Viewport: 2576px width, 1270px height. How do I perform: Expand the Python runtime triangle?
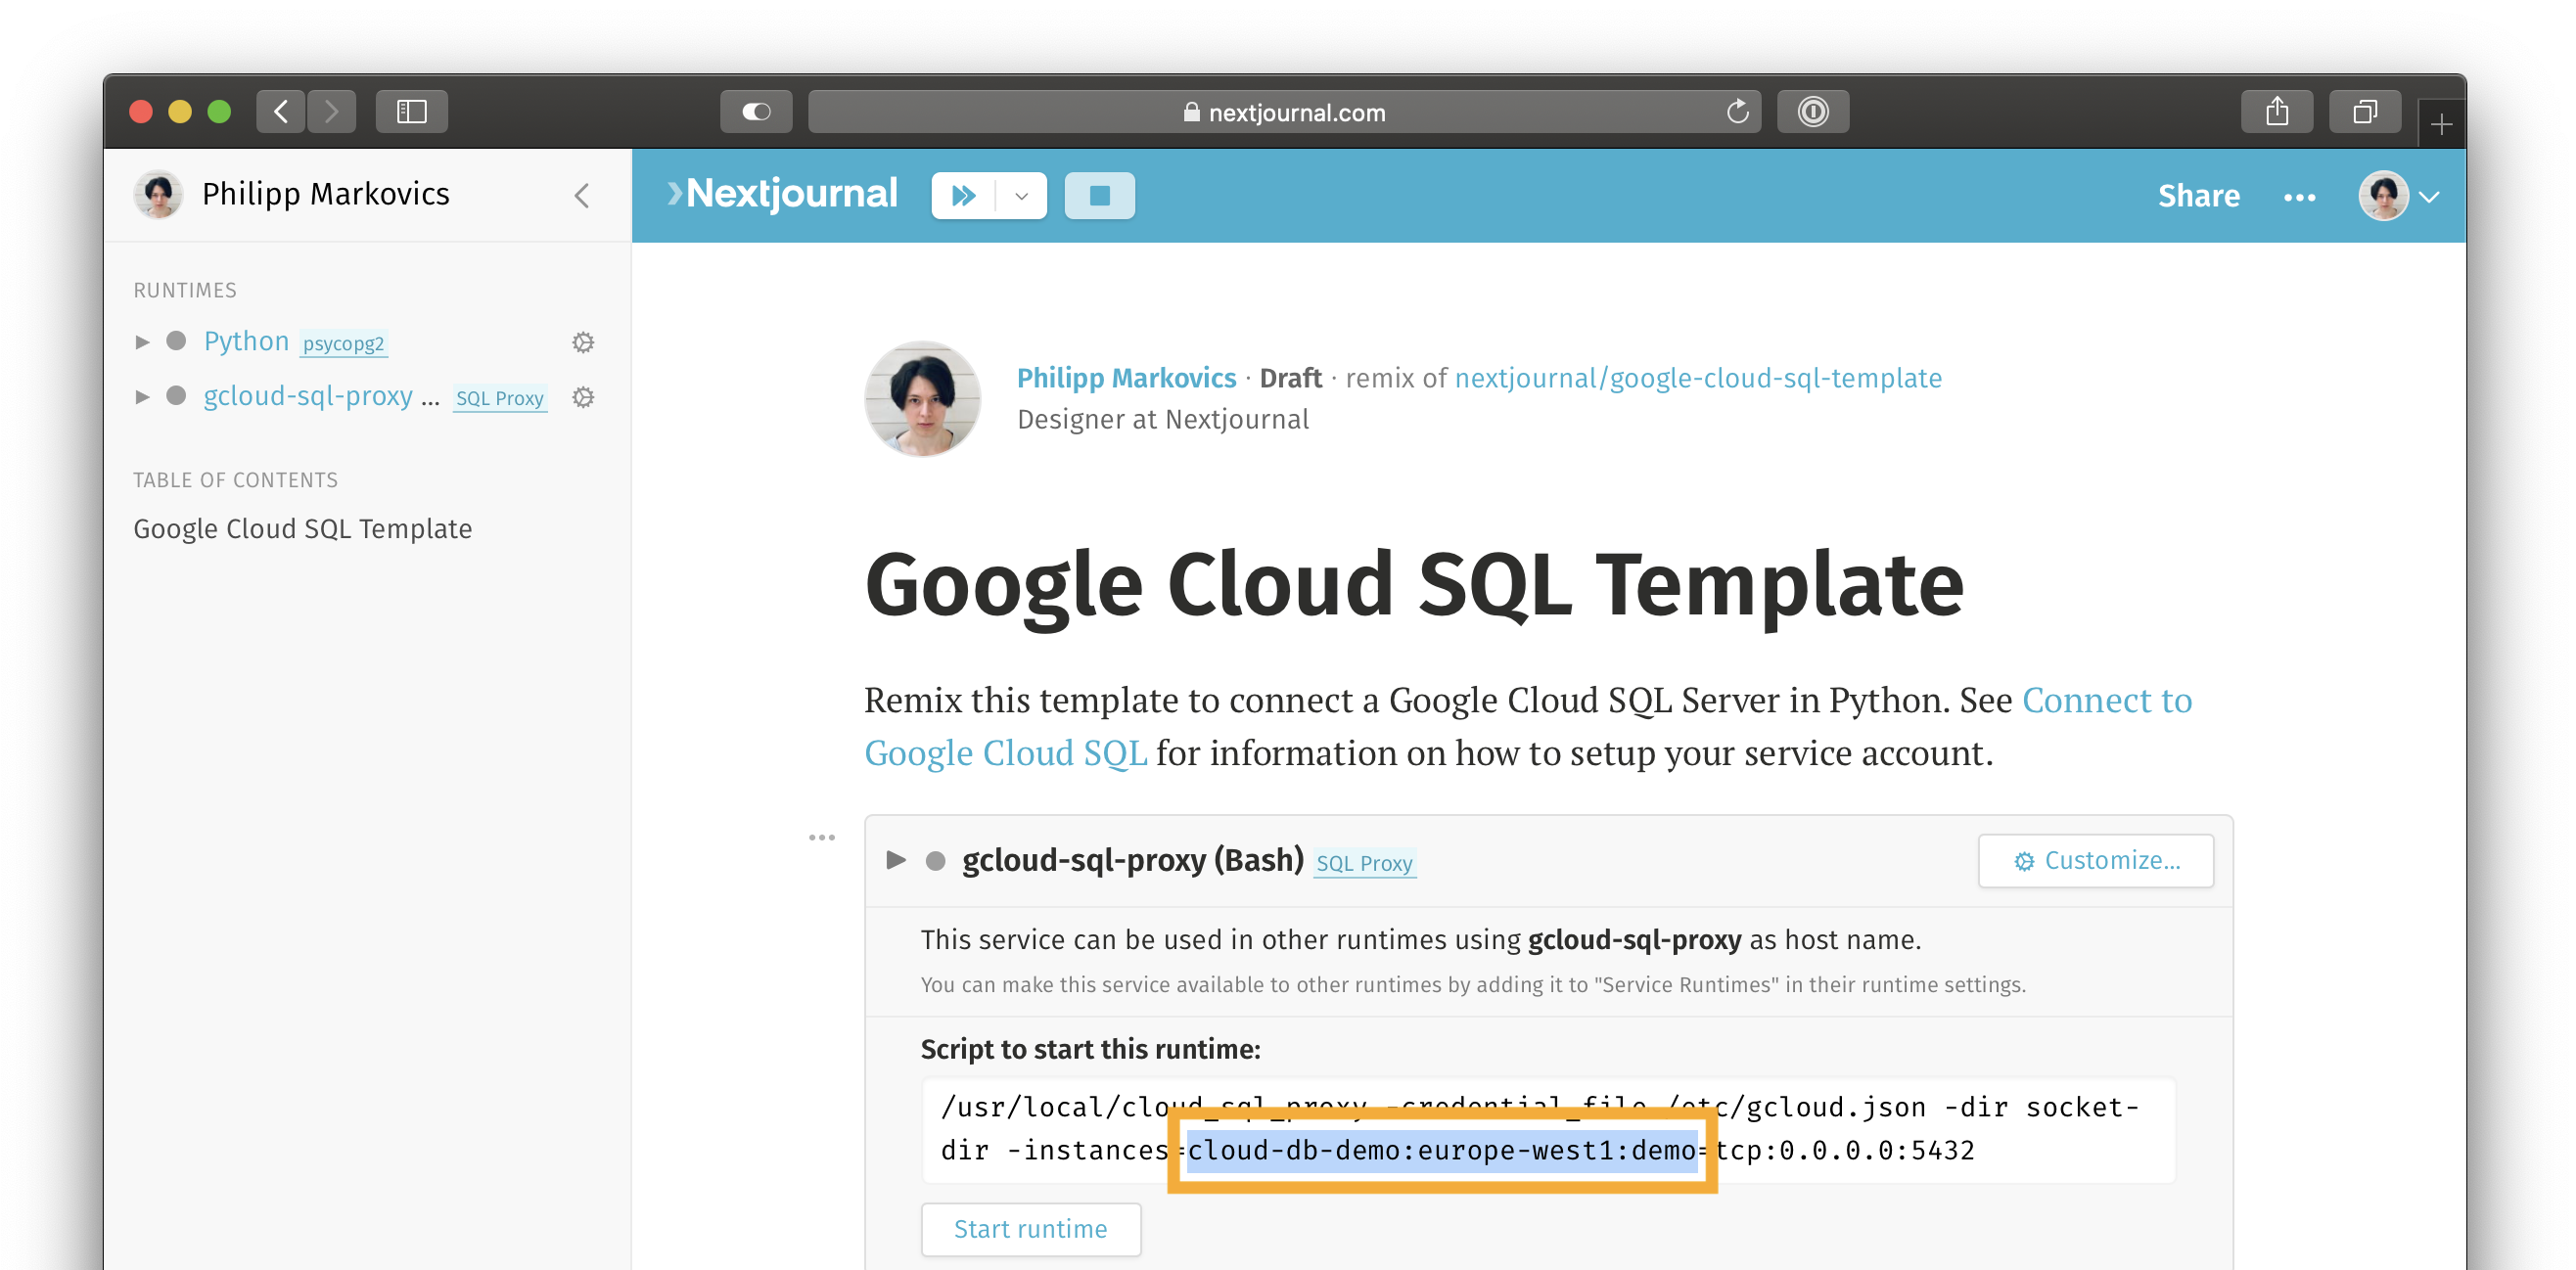142,342
